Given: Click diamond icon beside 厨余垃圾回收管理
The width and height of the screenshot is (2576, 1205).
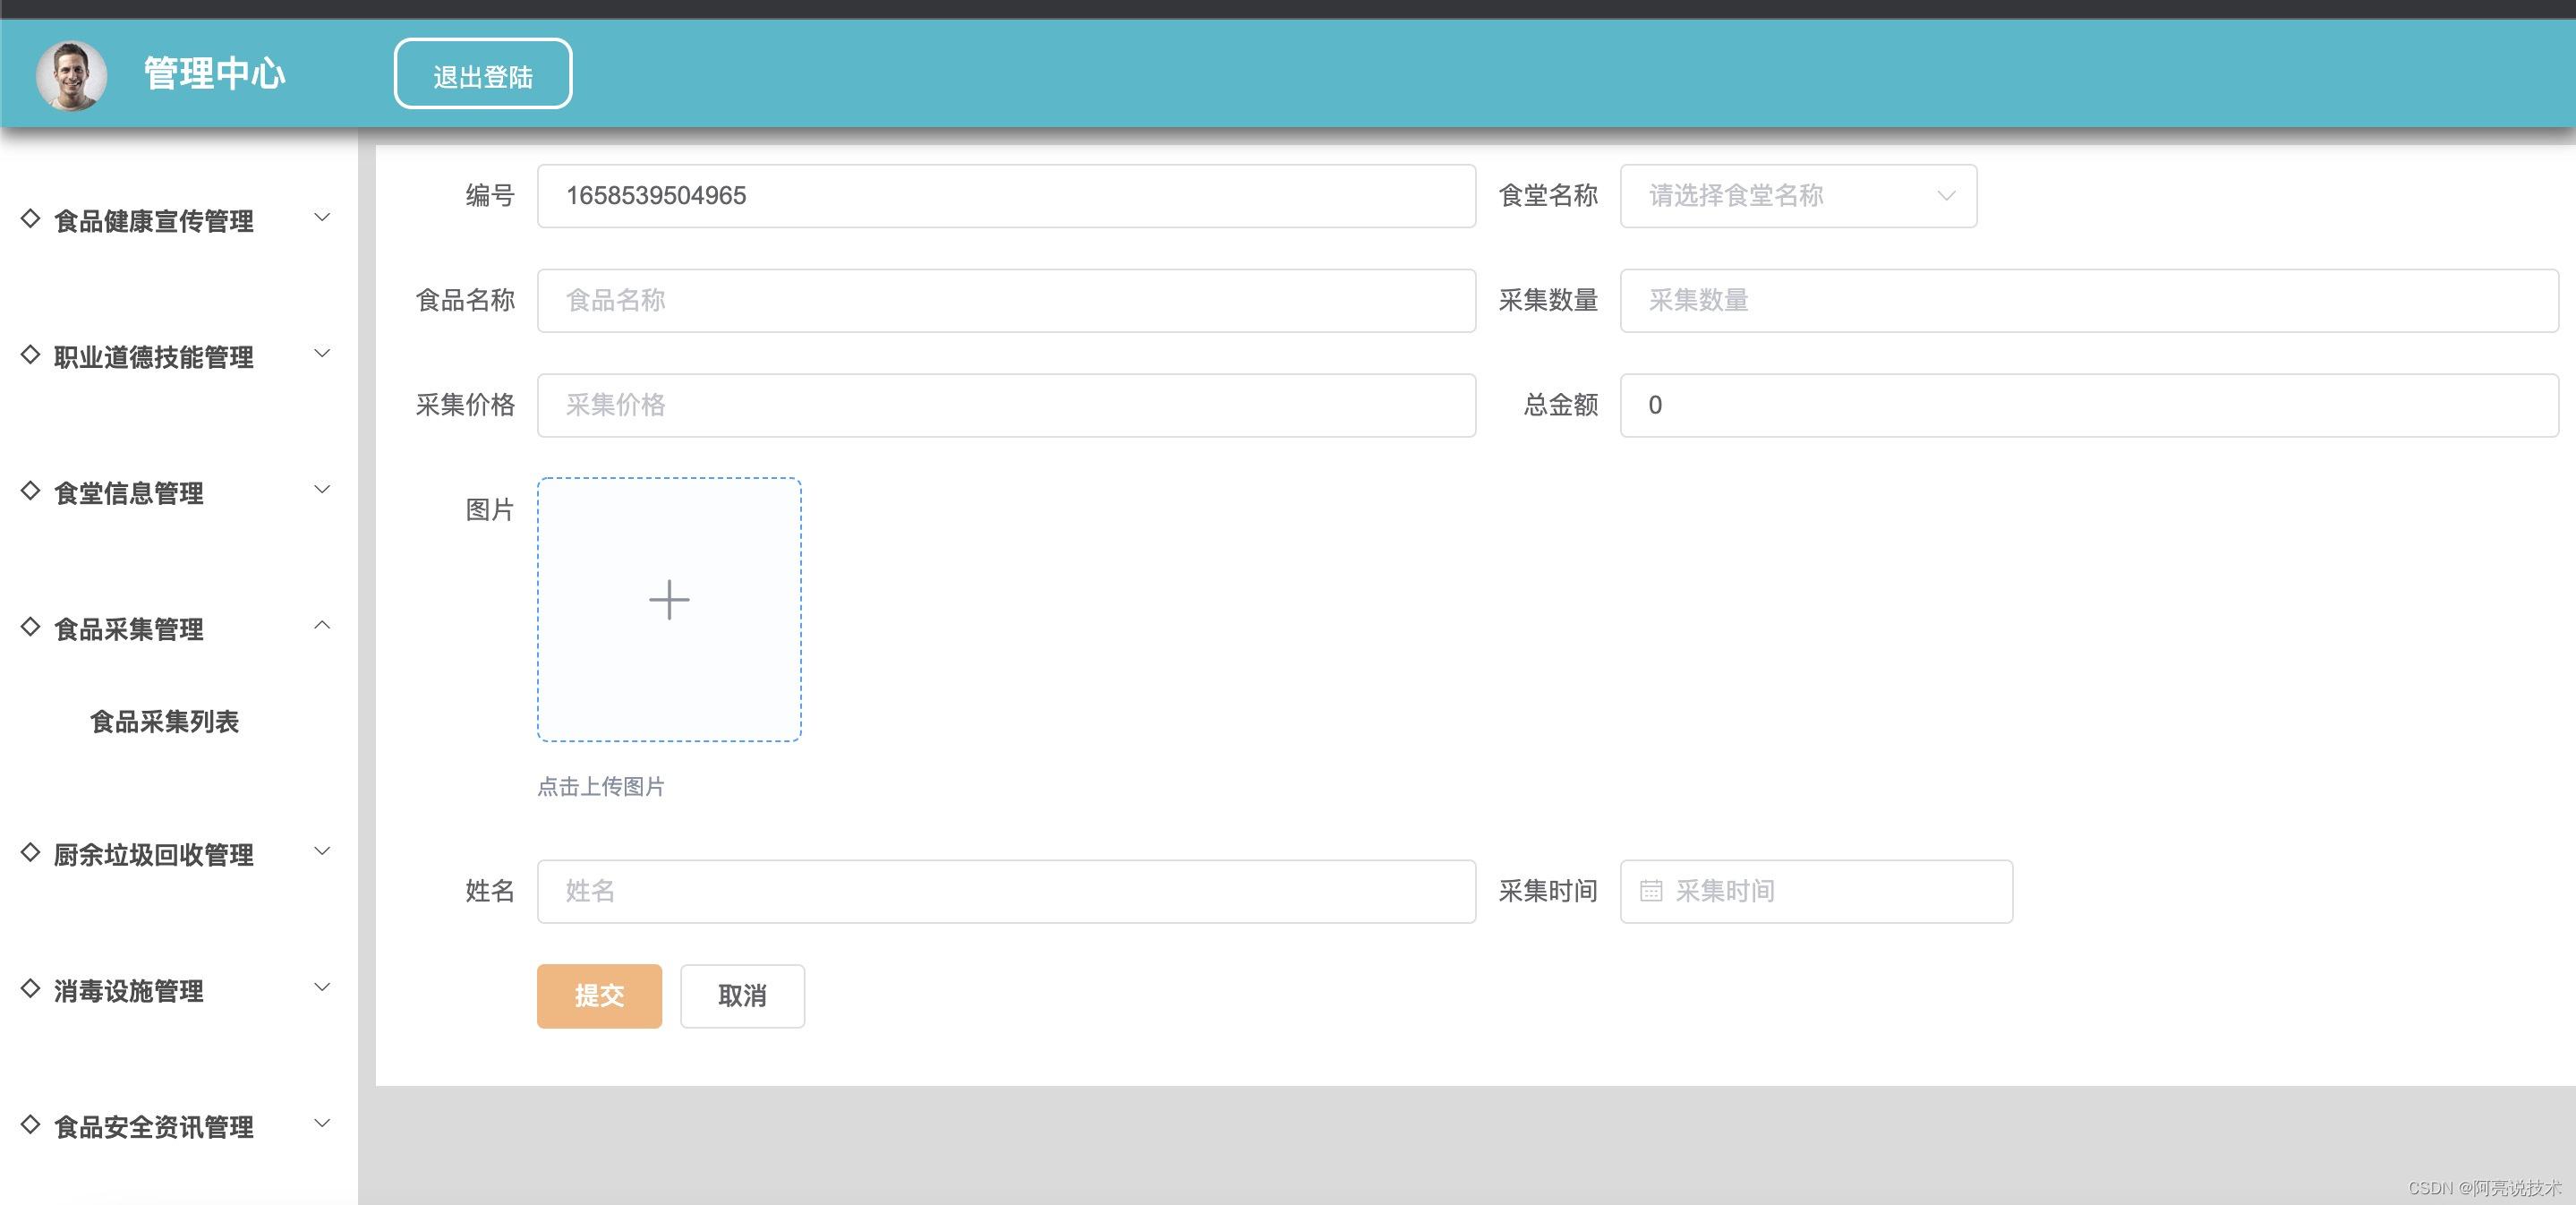Looking at the screenshot, I should click(30, 852).
